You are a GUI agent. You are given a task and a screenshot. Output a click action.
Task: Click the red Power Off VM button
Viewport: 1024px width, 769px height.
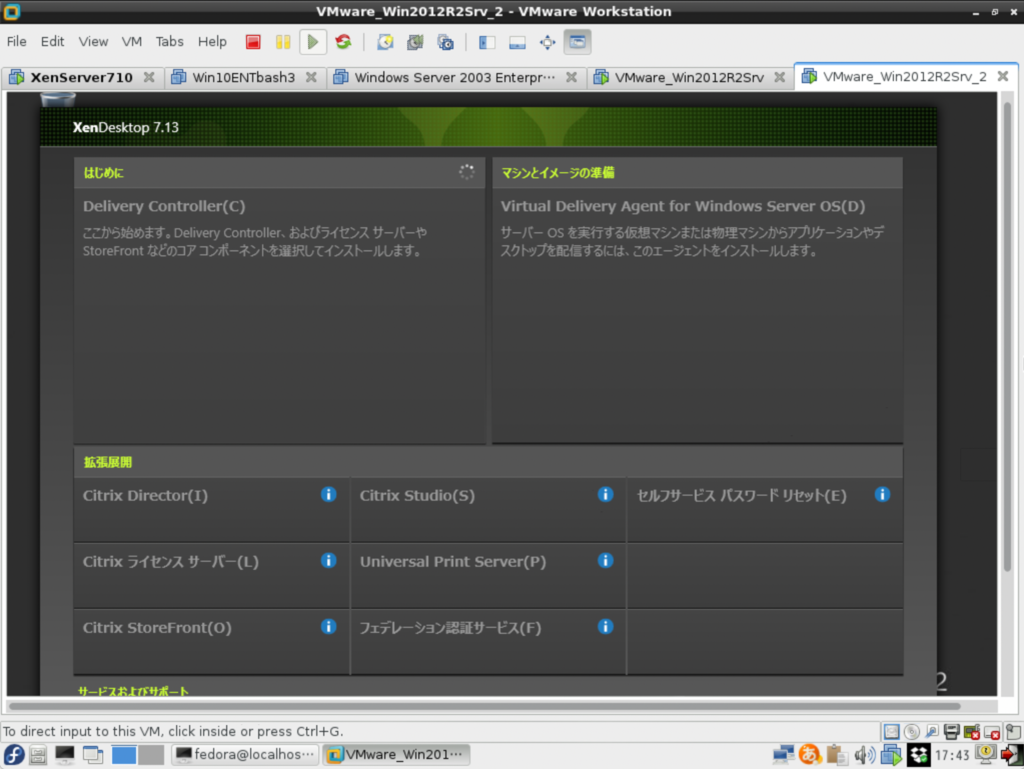[253, 42]
